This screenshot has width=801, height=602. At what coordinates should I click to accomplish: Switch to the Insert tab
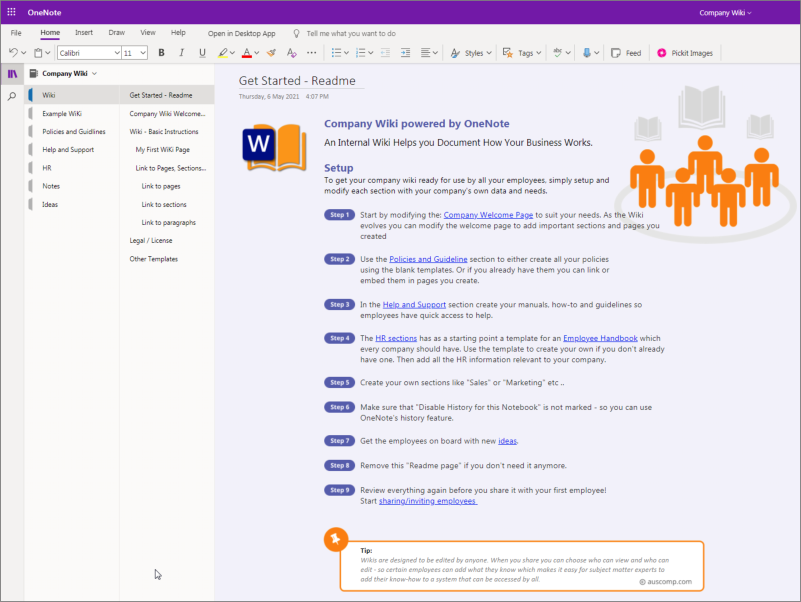84,32
